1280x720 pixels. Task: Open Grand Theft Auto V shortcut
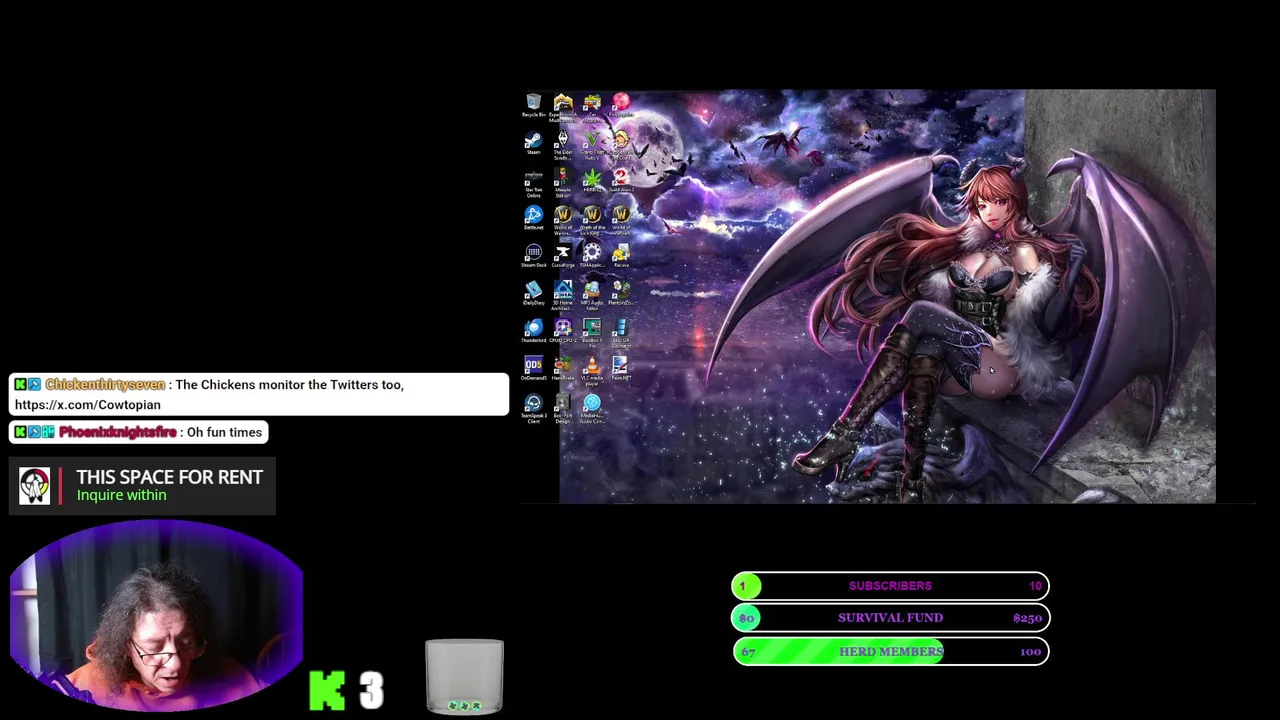(x=592, y=144)
